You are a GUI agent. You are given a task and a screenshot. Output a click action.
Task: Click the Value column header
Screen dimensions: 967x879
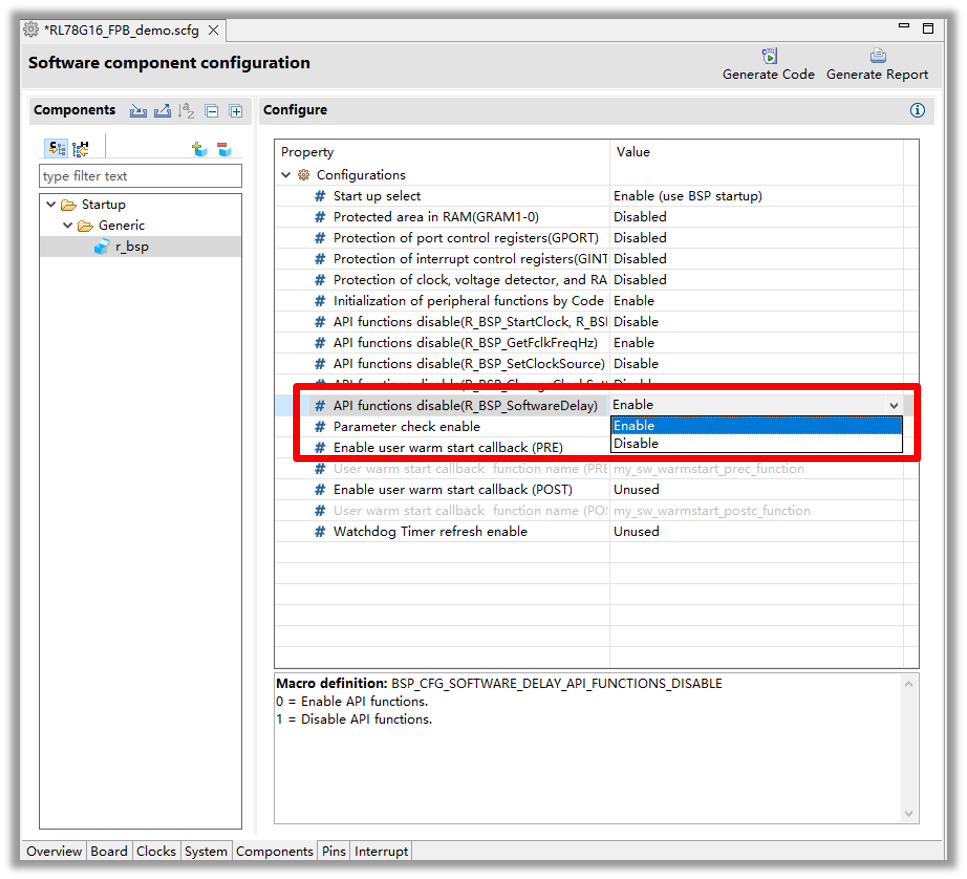point(757,152)
